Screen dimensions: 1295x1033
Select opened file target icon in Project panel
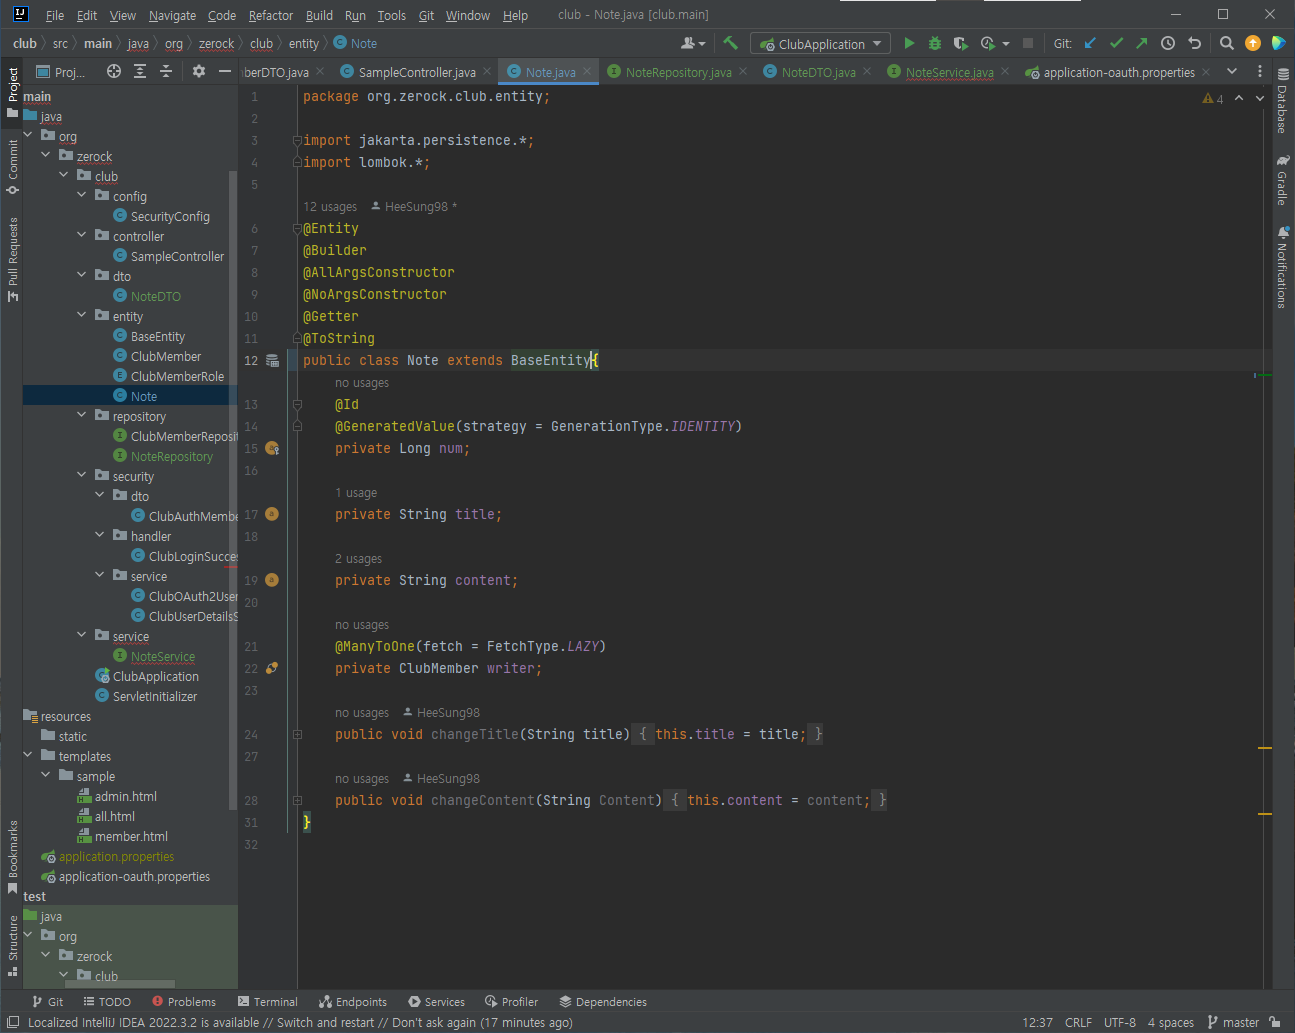114,71
